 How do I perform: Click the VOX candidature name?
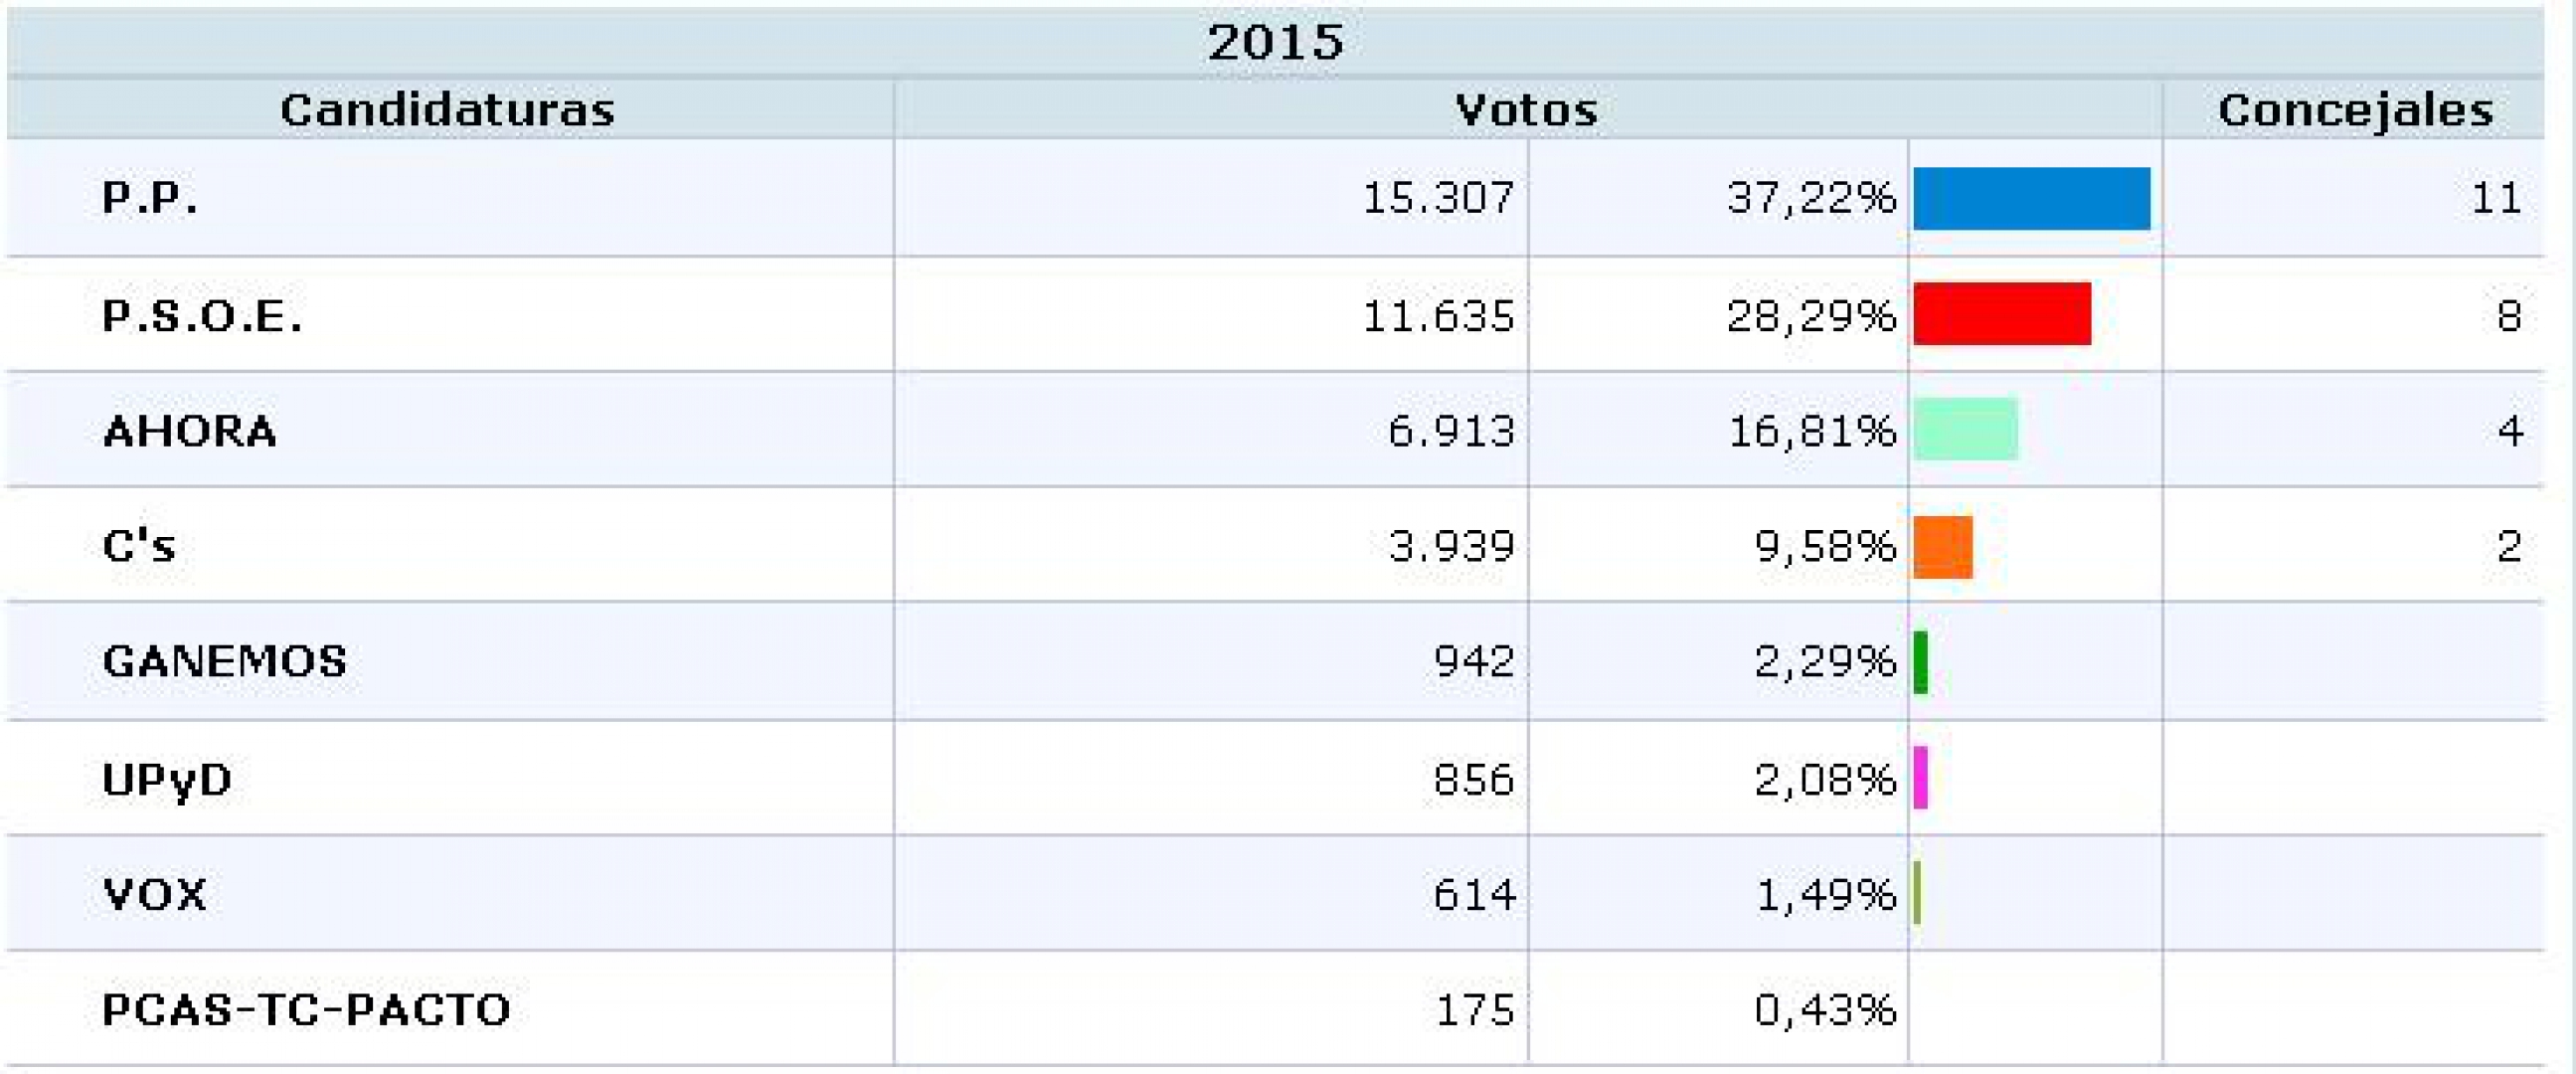(x=155, y=894)
